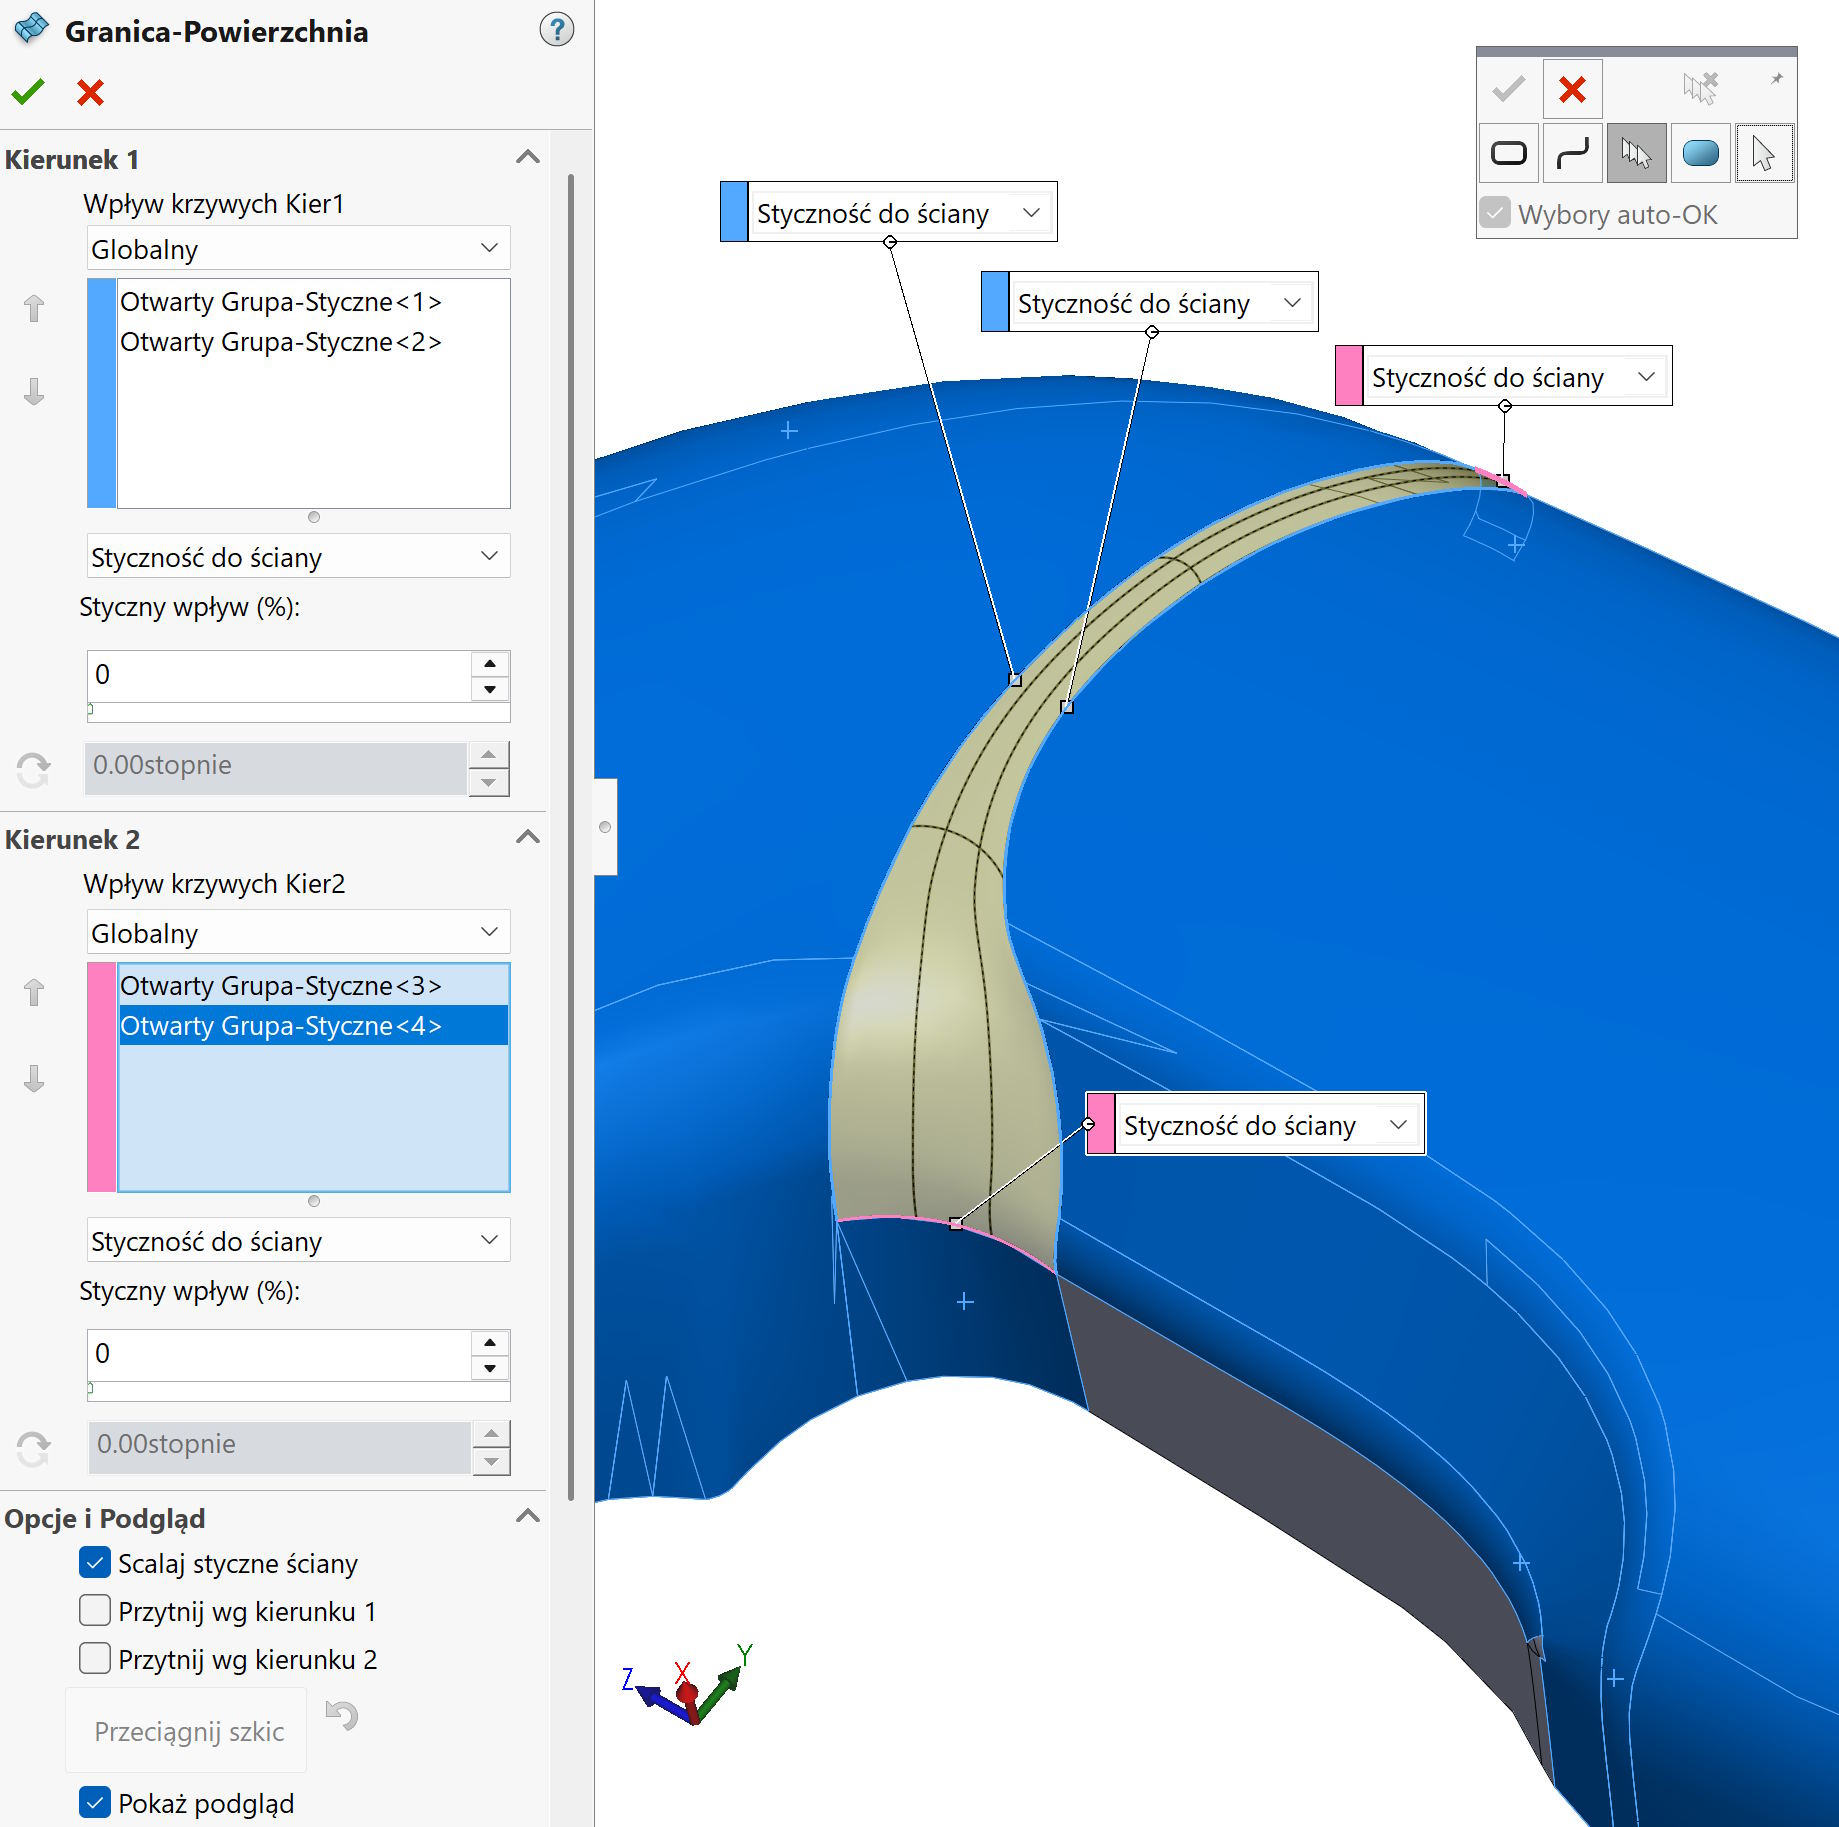Enable Przytnij wg kierunku 1
Image resolution: width=1839 pixels, height=1827 pixels.
95,1611
